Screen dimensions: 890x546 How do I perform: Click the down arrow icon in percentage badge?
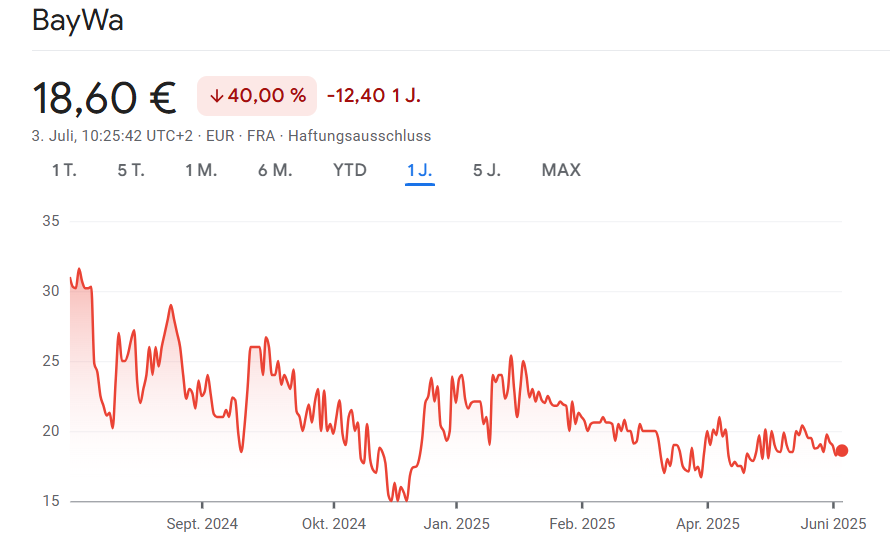(216, 96)
